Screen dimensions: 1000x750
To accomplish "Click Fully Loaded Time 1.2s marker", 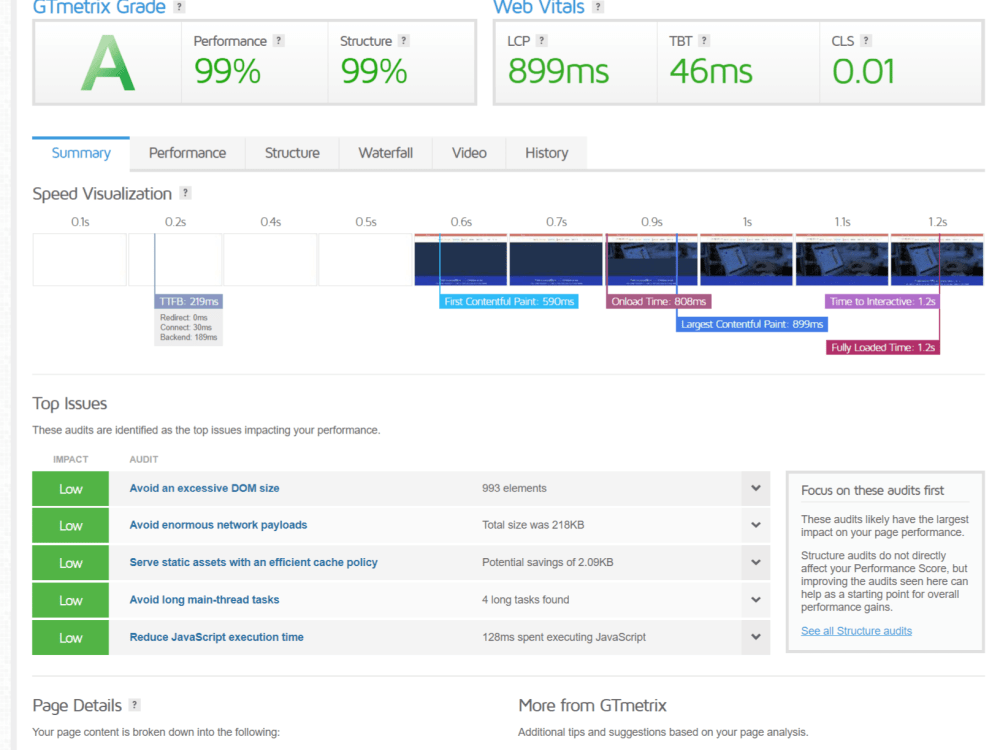I will point(883,348).
